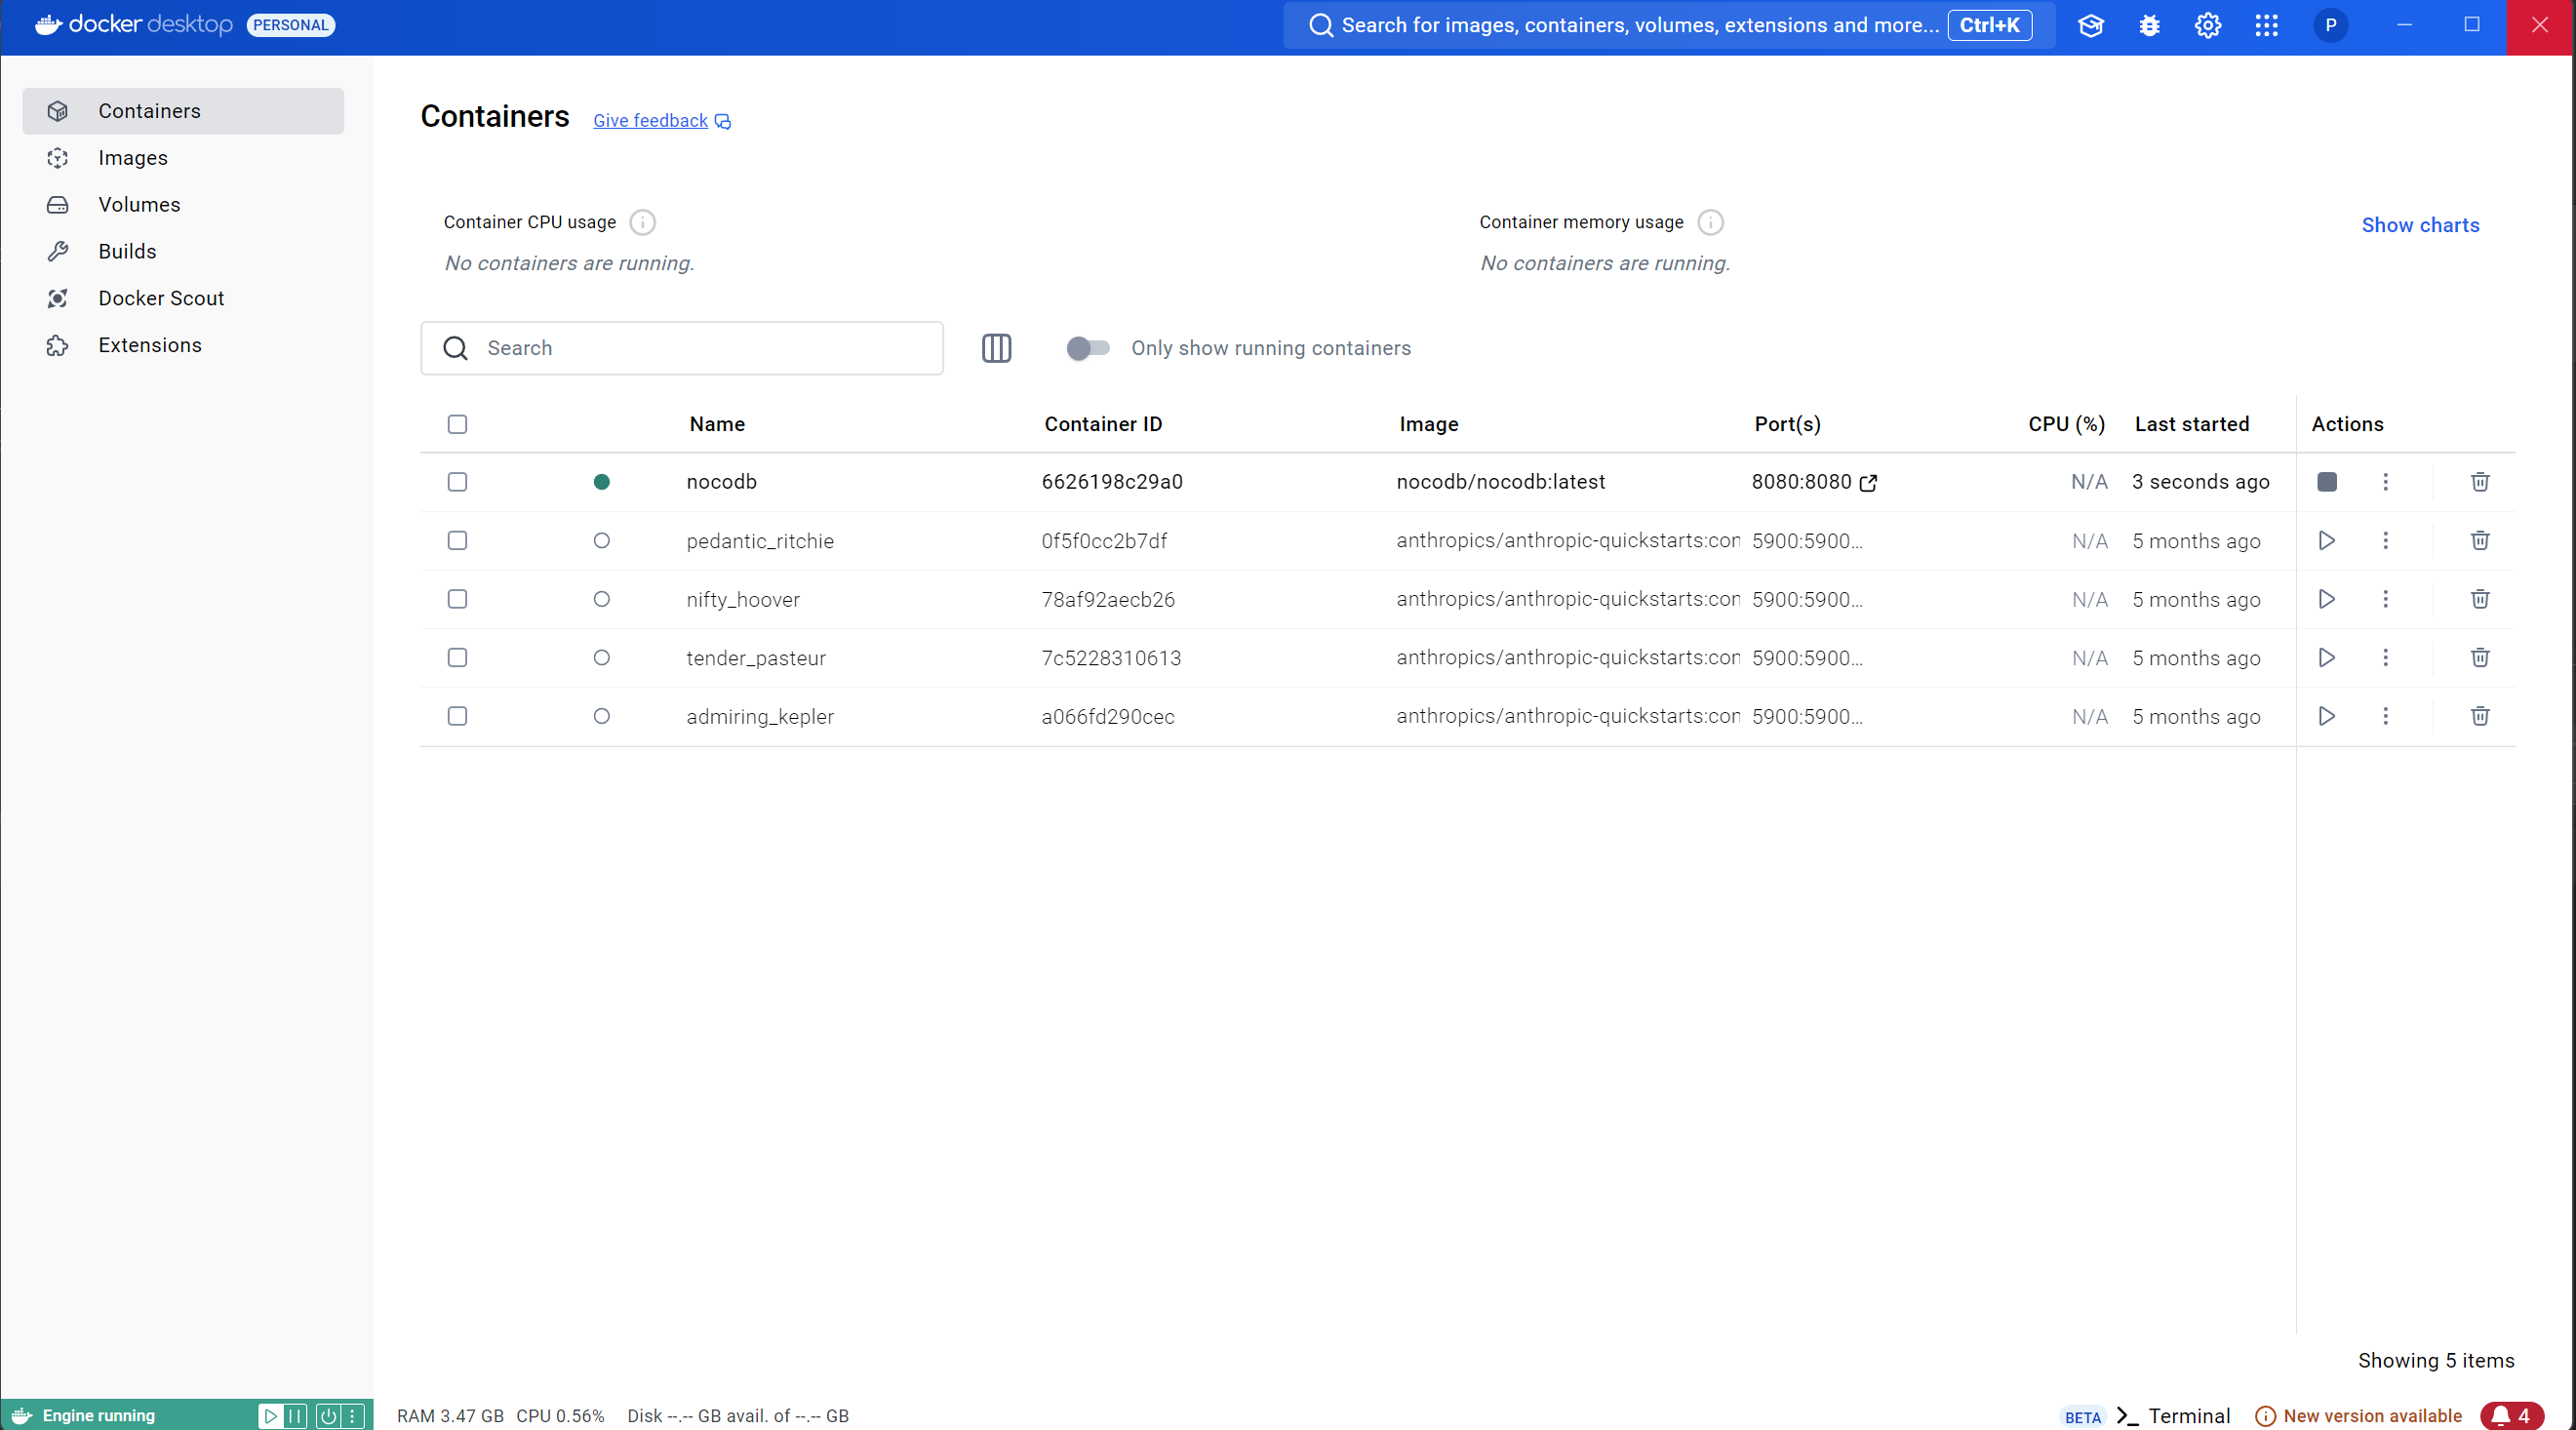Open nocodb port 8080 in browser

(1868, 483)
